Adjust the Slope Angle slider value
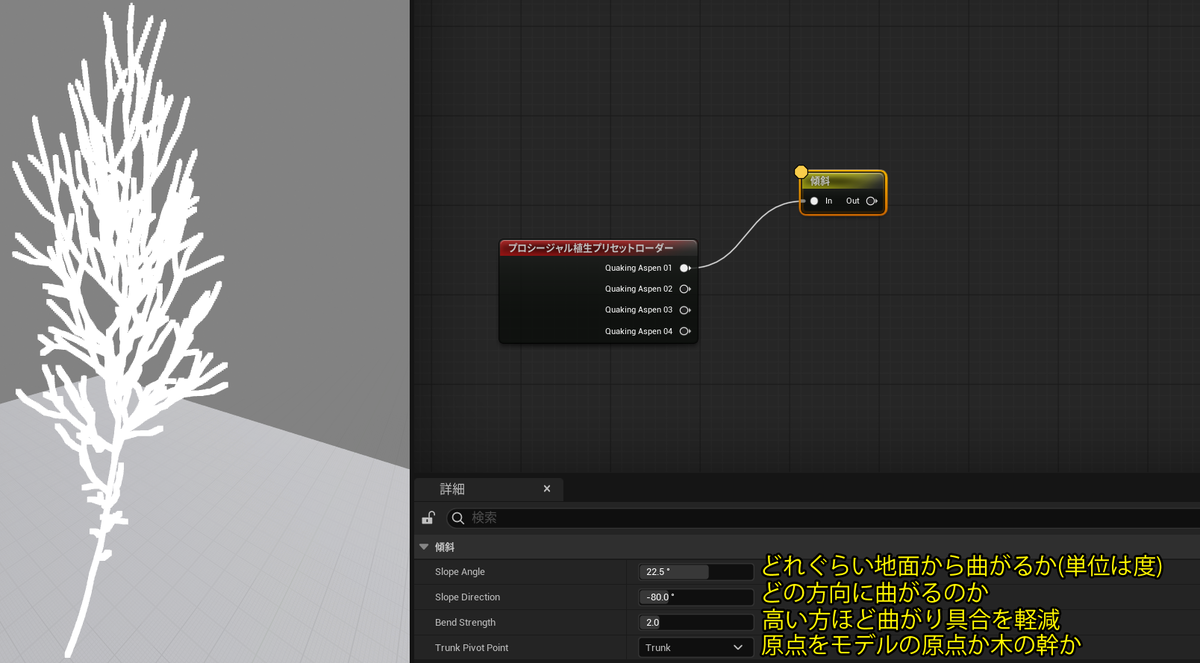1200x663 pixels. 696,572
